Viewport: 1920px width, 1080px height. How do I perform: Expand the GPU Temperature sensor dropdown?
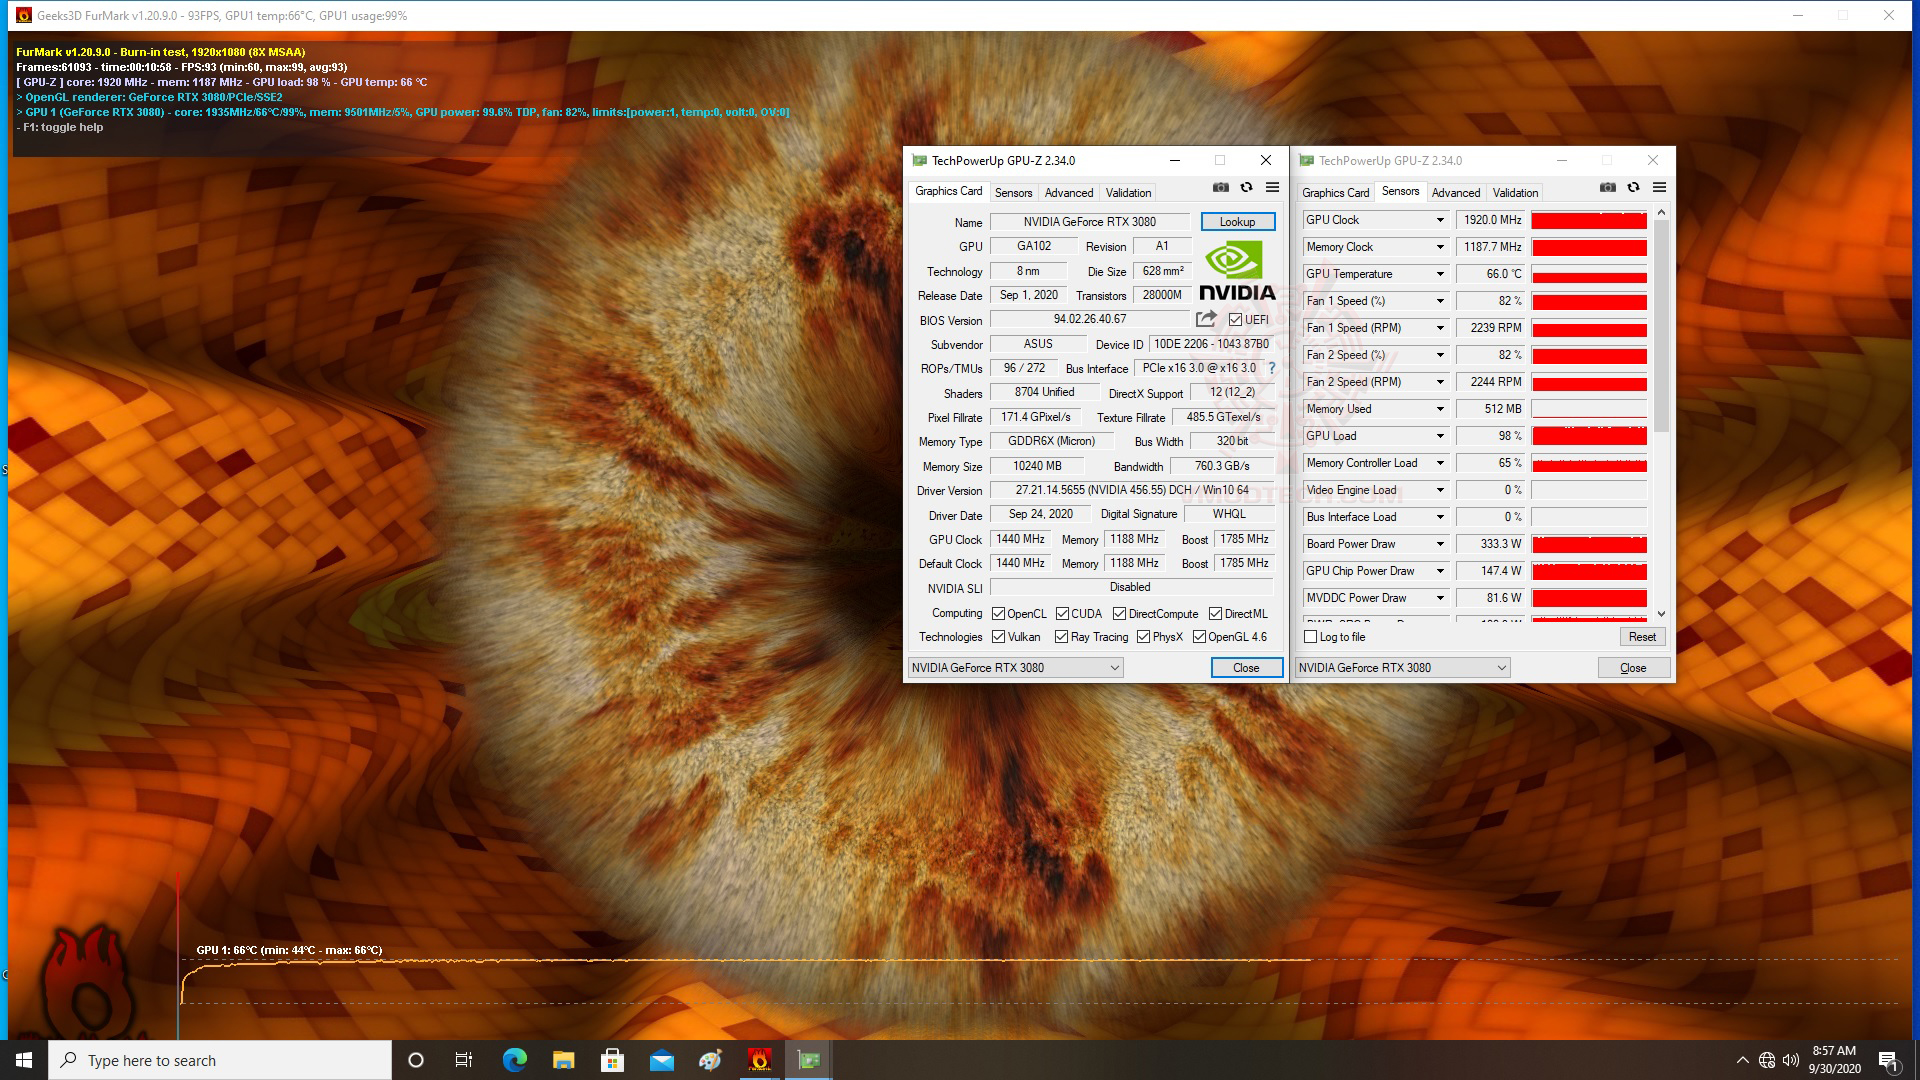tap(1440, 274)
